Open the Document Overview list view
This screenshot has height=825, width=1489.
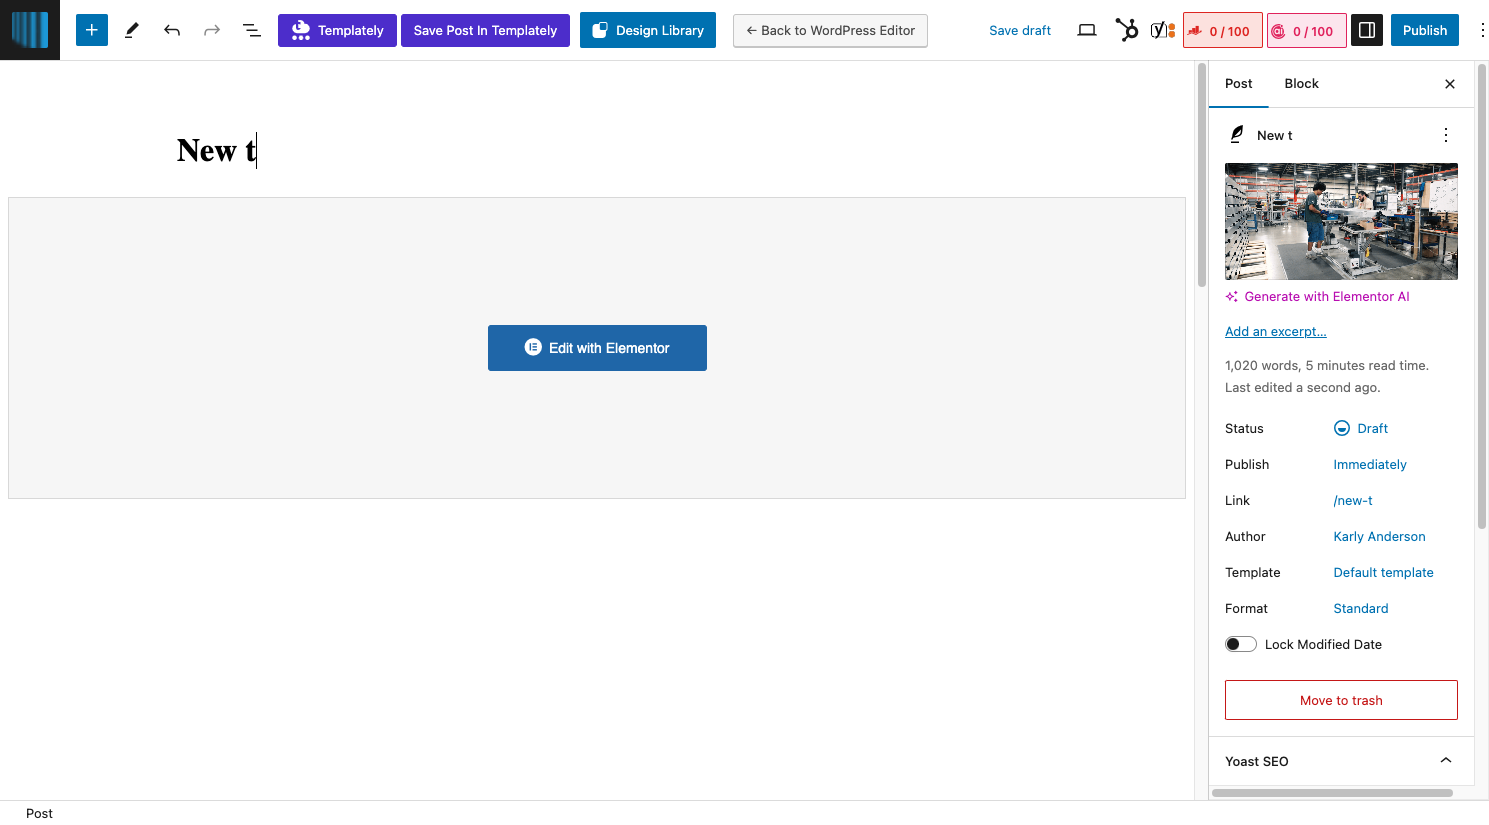click(252, 30)
